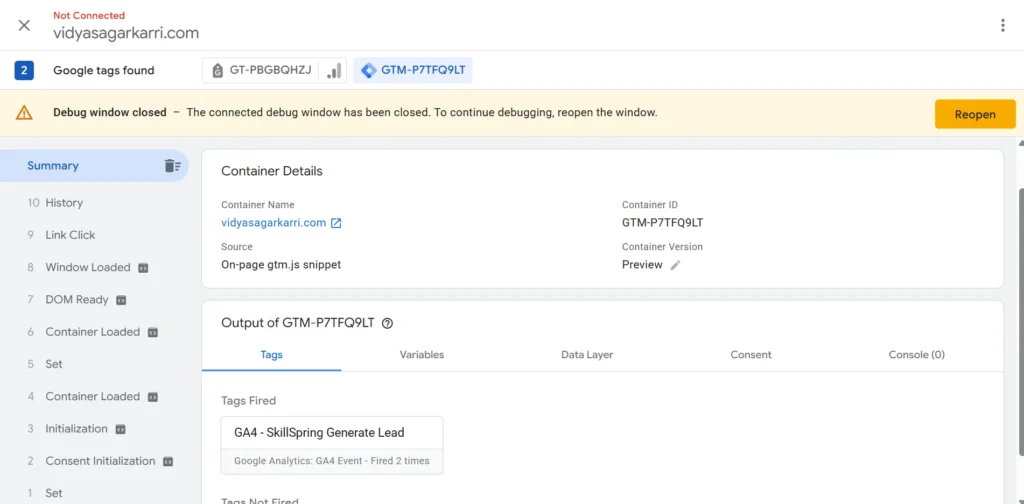Click code icon beside Container Loaded number 4
Viewport: 1024px width, 504px height.
pos(152,397)
